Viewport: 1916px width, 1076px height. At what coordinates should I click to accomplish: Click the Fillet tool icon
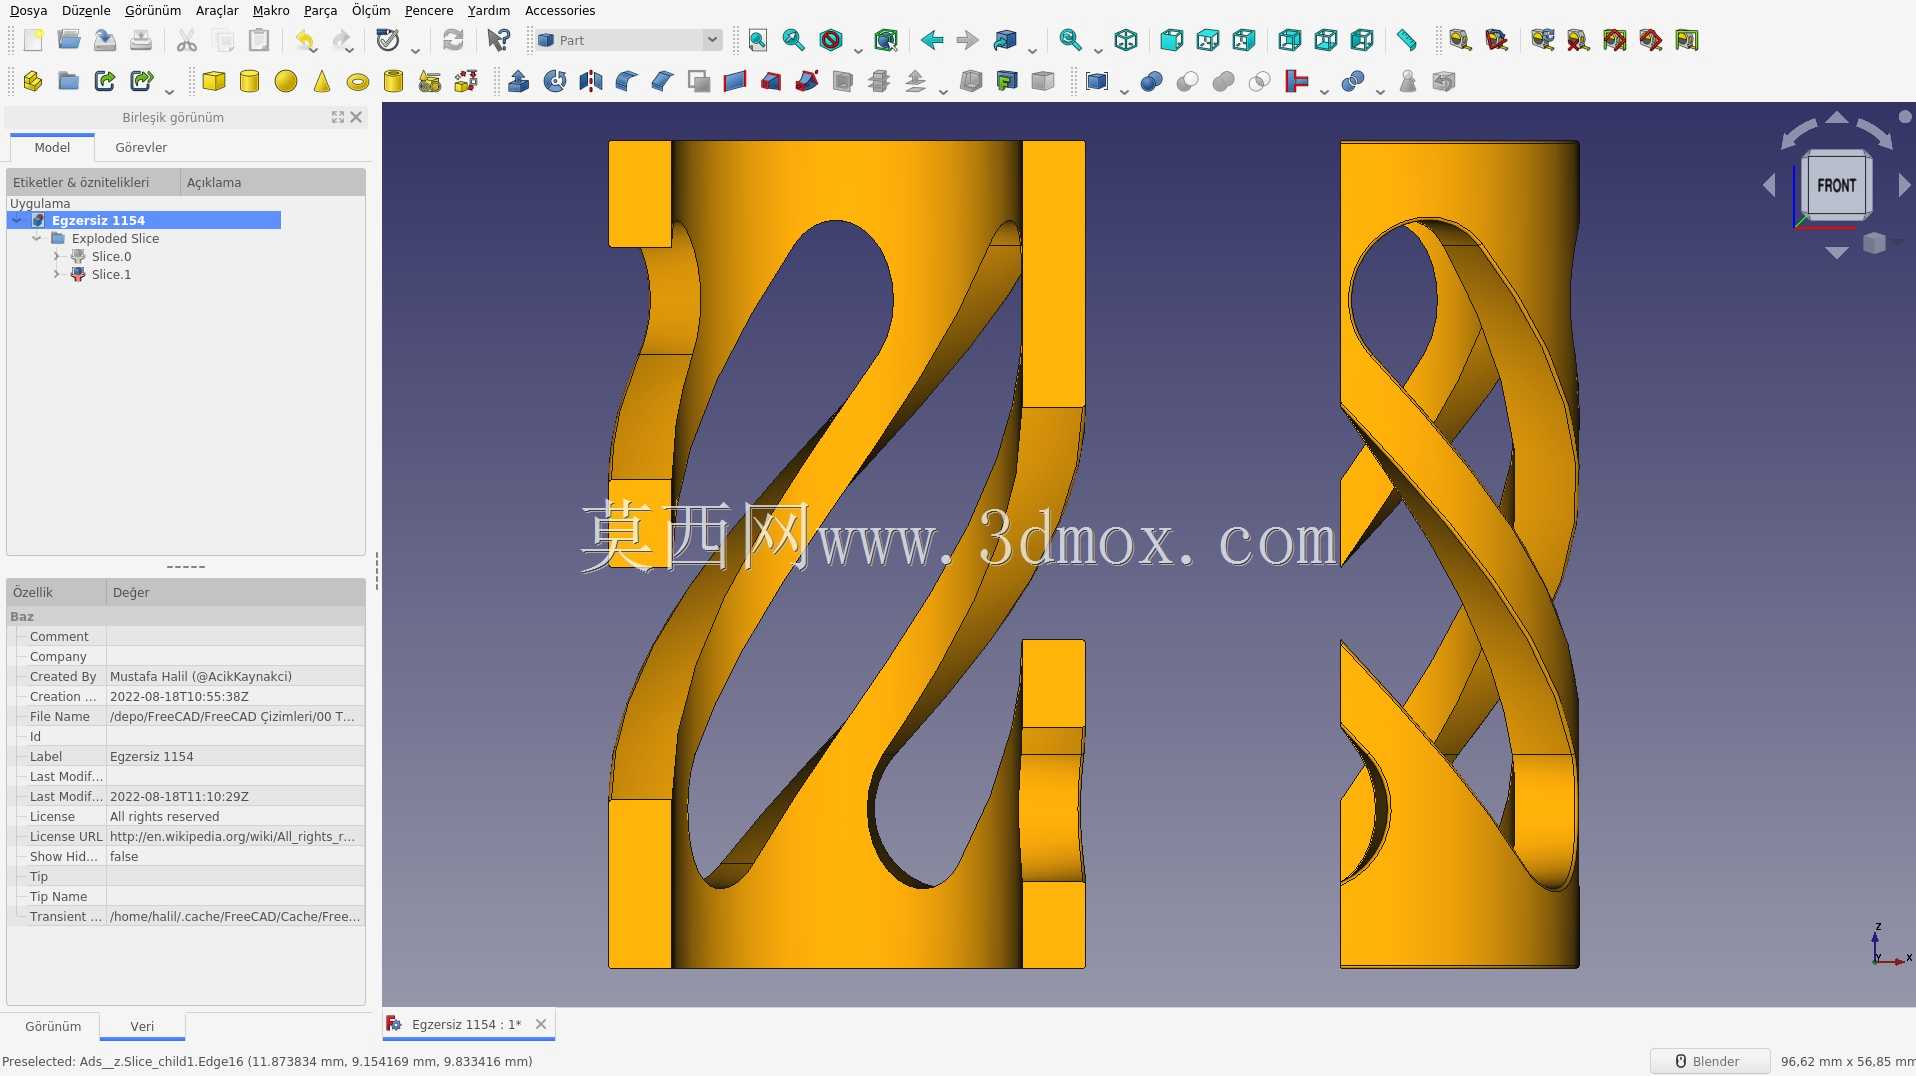pyautogui.click(x=627, y=81)
